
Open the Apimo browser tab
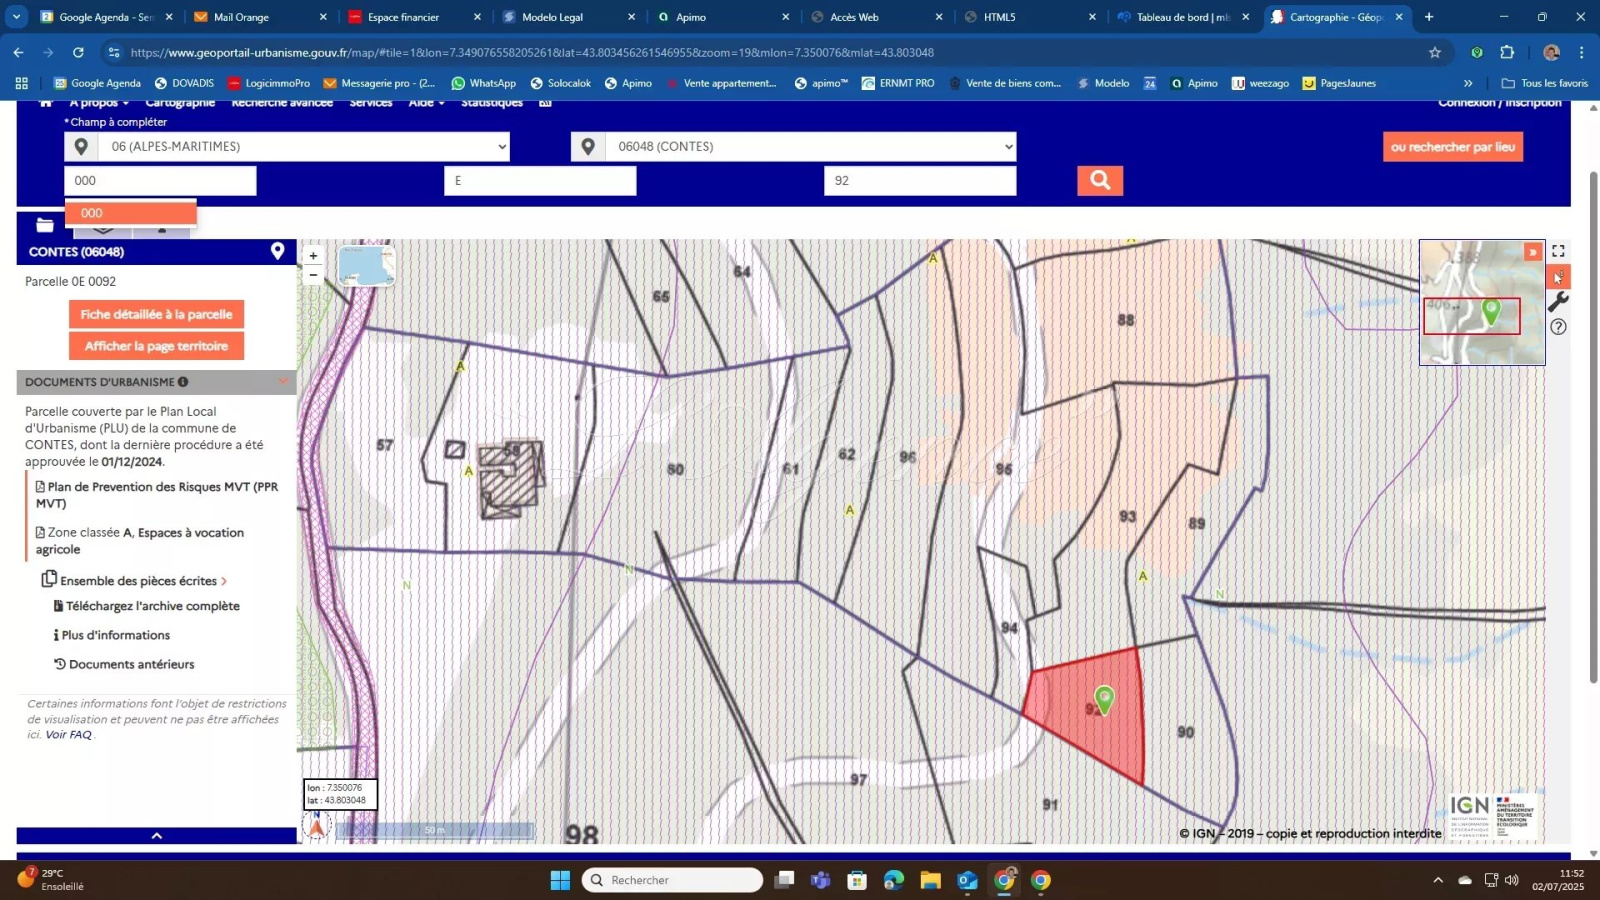pyautogui.click(x=720, y=17)
